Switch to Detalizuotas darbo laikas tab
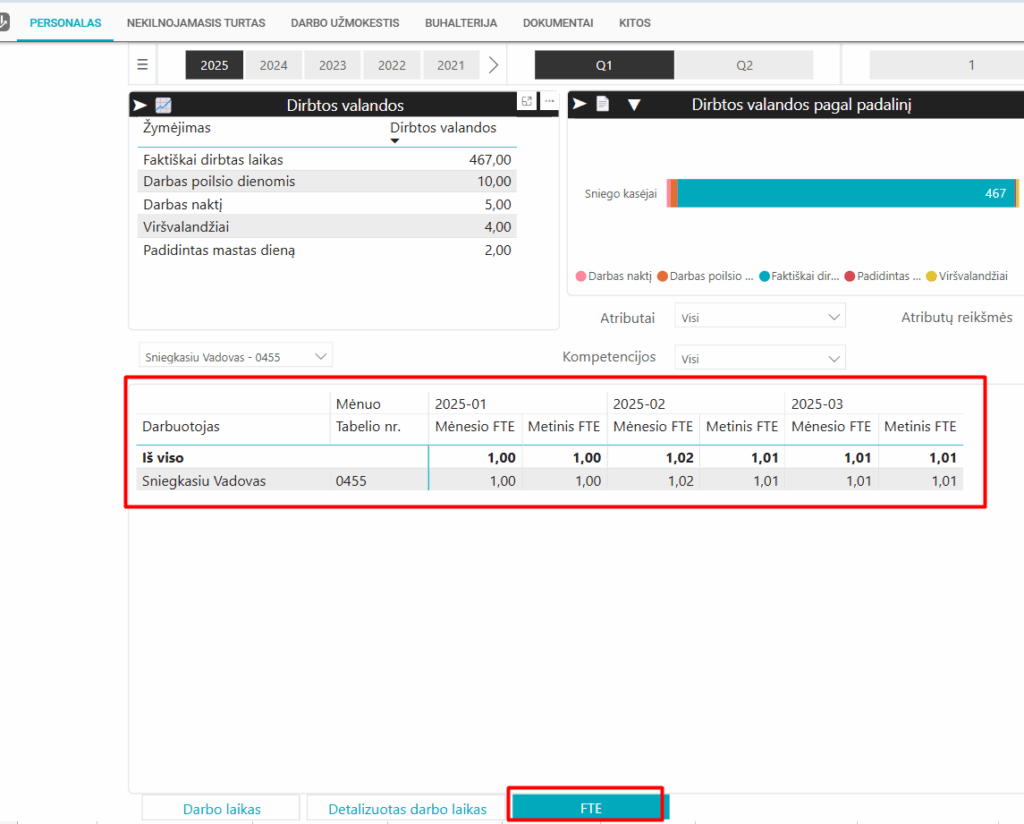Image resolution: width=1024 pixels, height=824 pixels. 408,809
